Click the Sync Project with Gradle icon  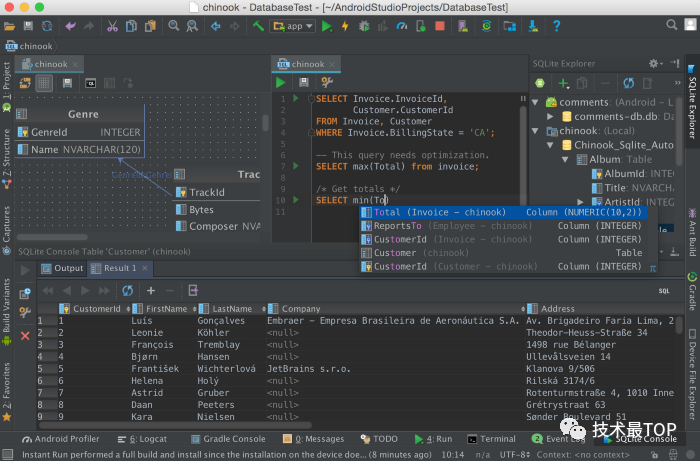[487, 26]
